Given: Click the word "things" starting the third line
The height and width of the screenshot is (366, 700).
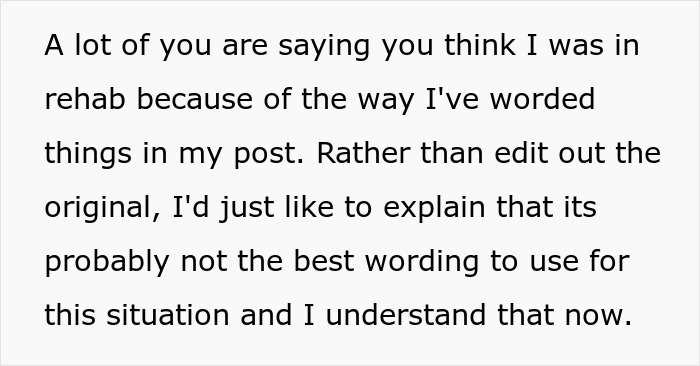Looking at the screenshot, I should coord(88,155).
